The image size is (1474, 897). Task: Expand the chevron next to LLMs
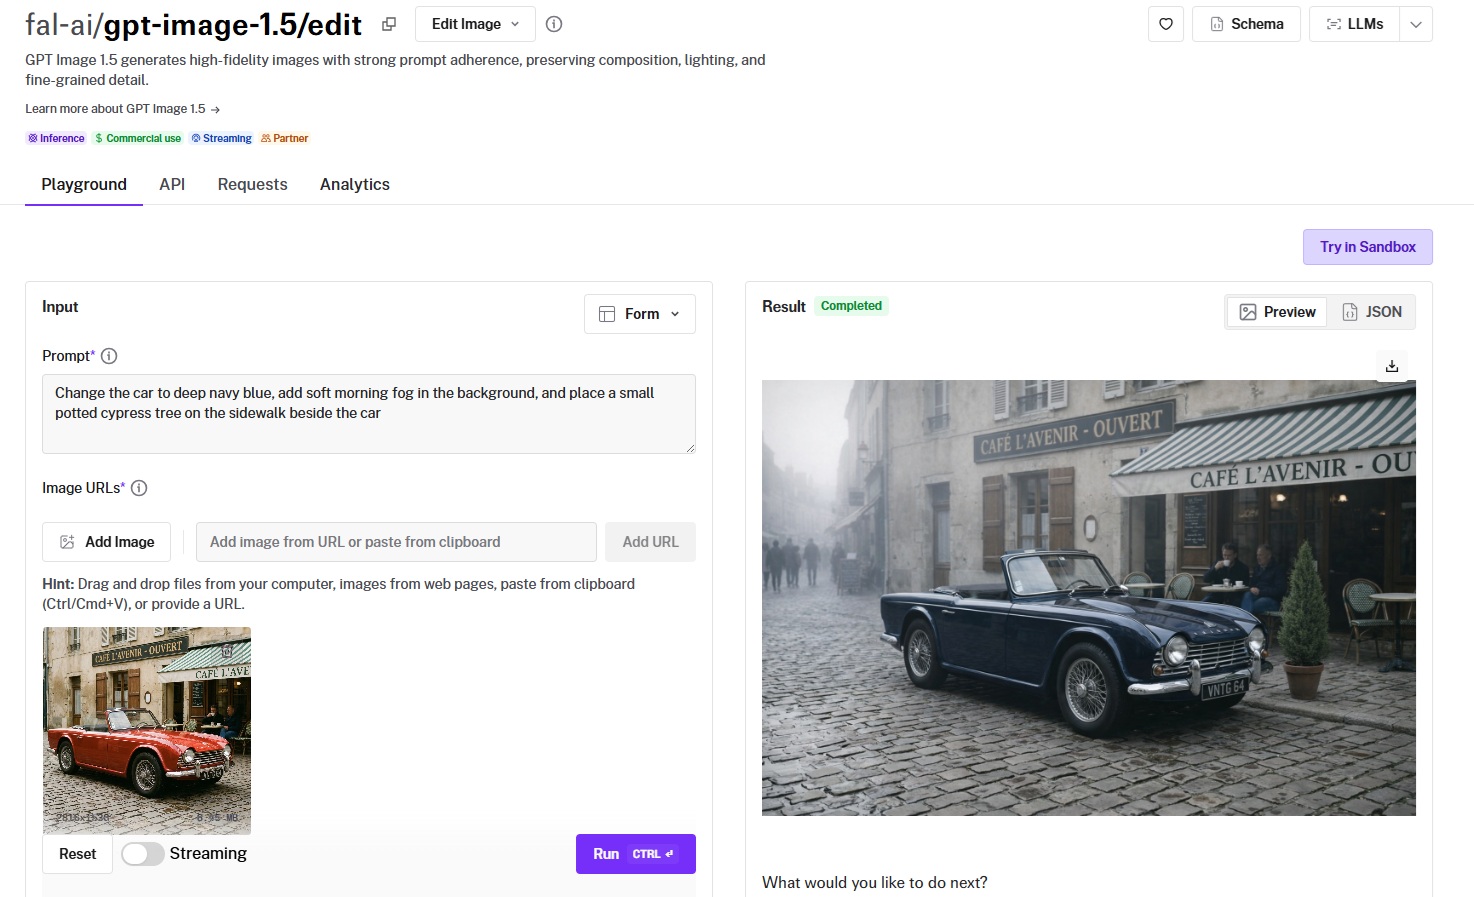click(x=1416, y=24)
